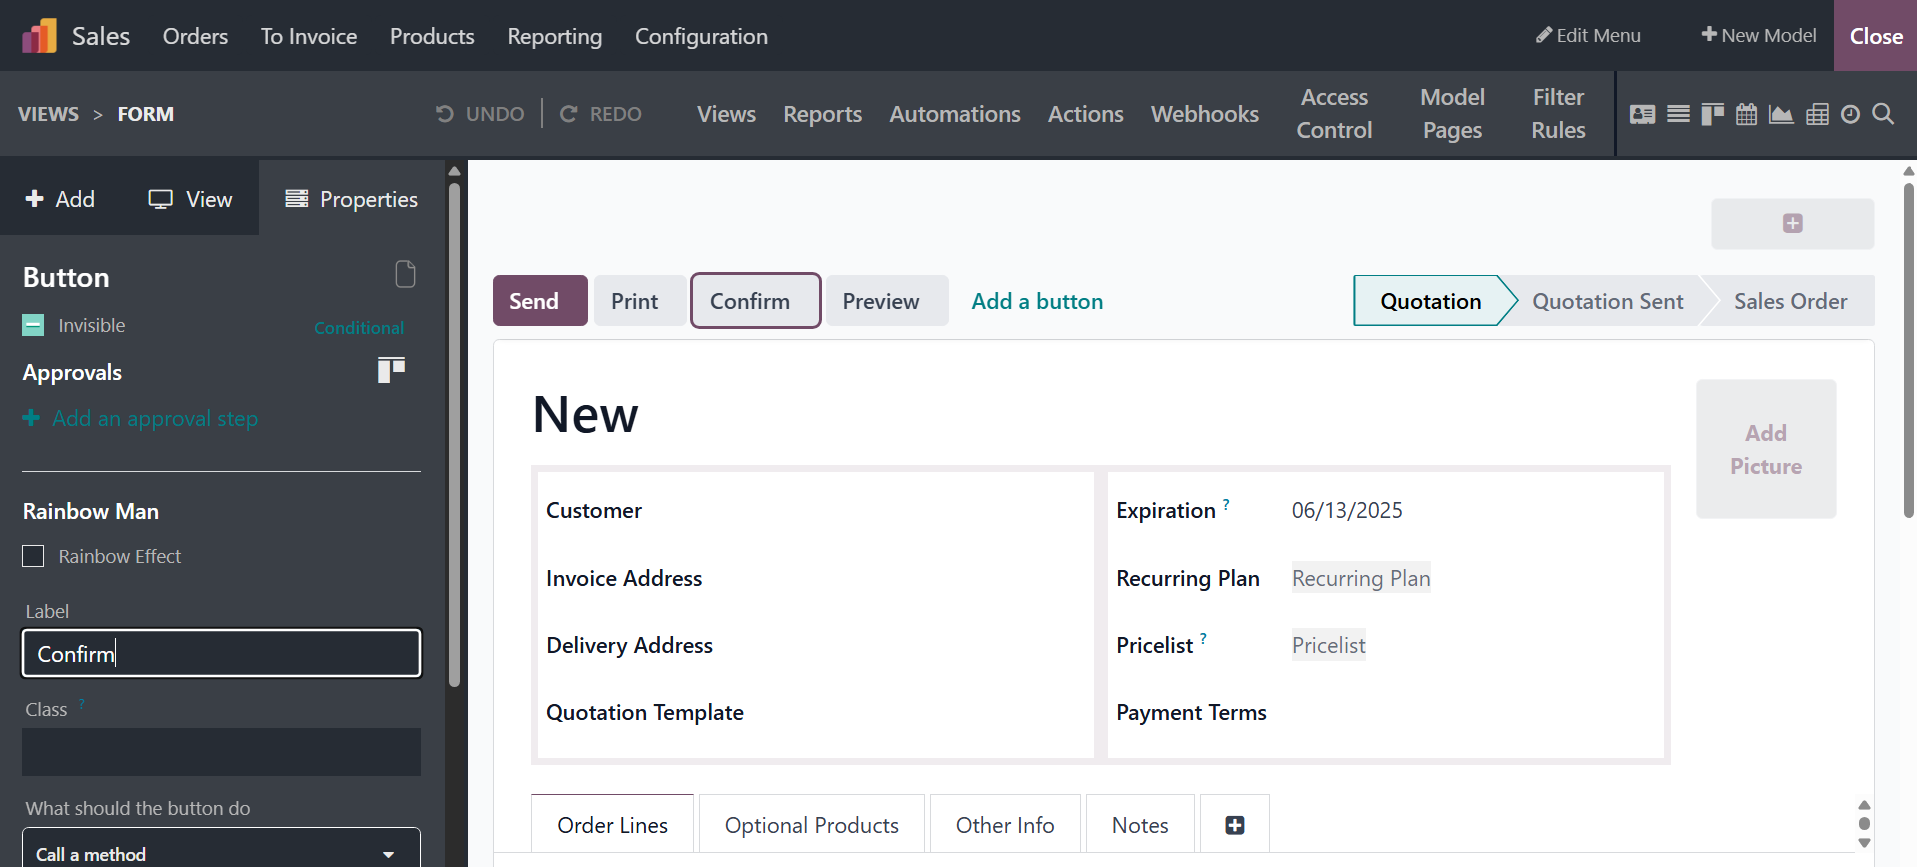Open the Calendar view icon
The width and height of the screenshot is (1917, 867).
(x=1746, y=114)
